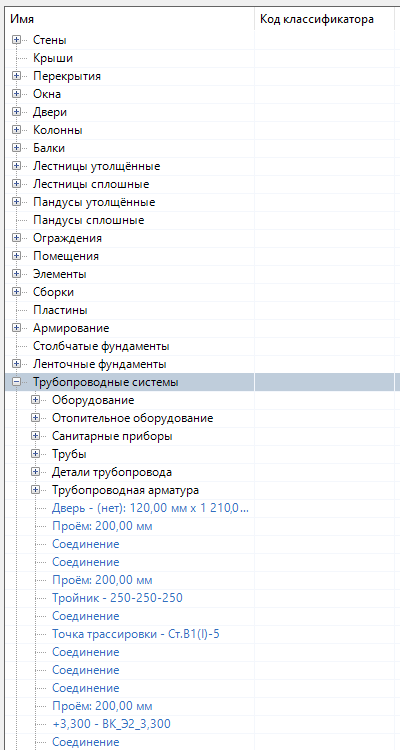
Task: Select the Оборудование item
Action: pyautogui.click(x=93, y=400)
